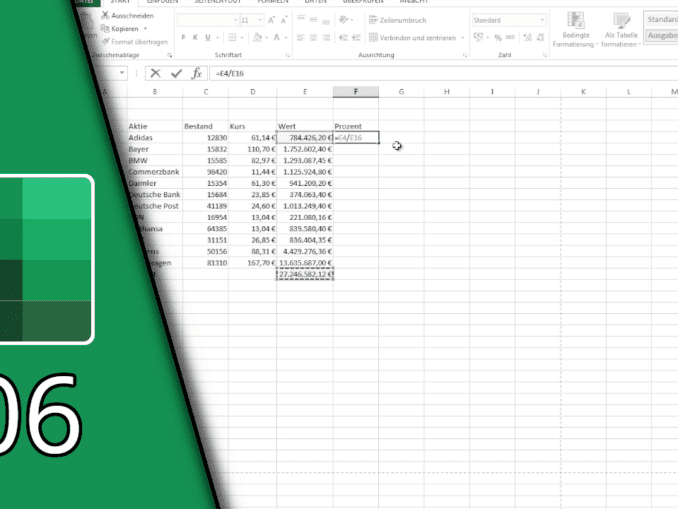The width and height of the screenshot is (678, 509).
Task: Align cell content to the bottom
Action: click(326, 20)
